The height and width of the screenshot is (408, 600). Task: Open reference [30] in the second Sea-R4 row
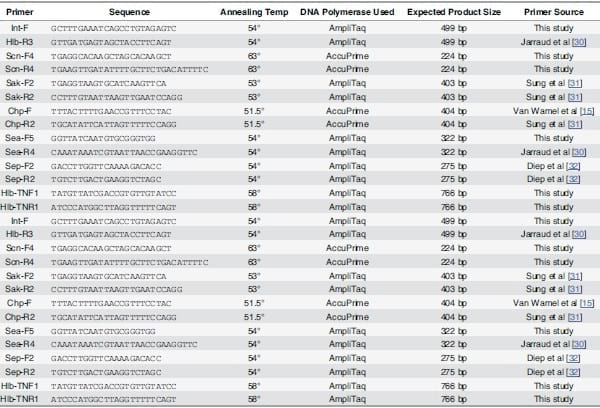pyautogui.click(x=579, y=344)
